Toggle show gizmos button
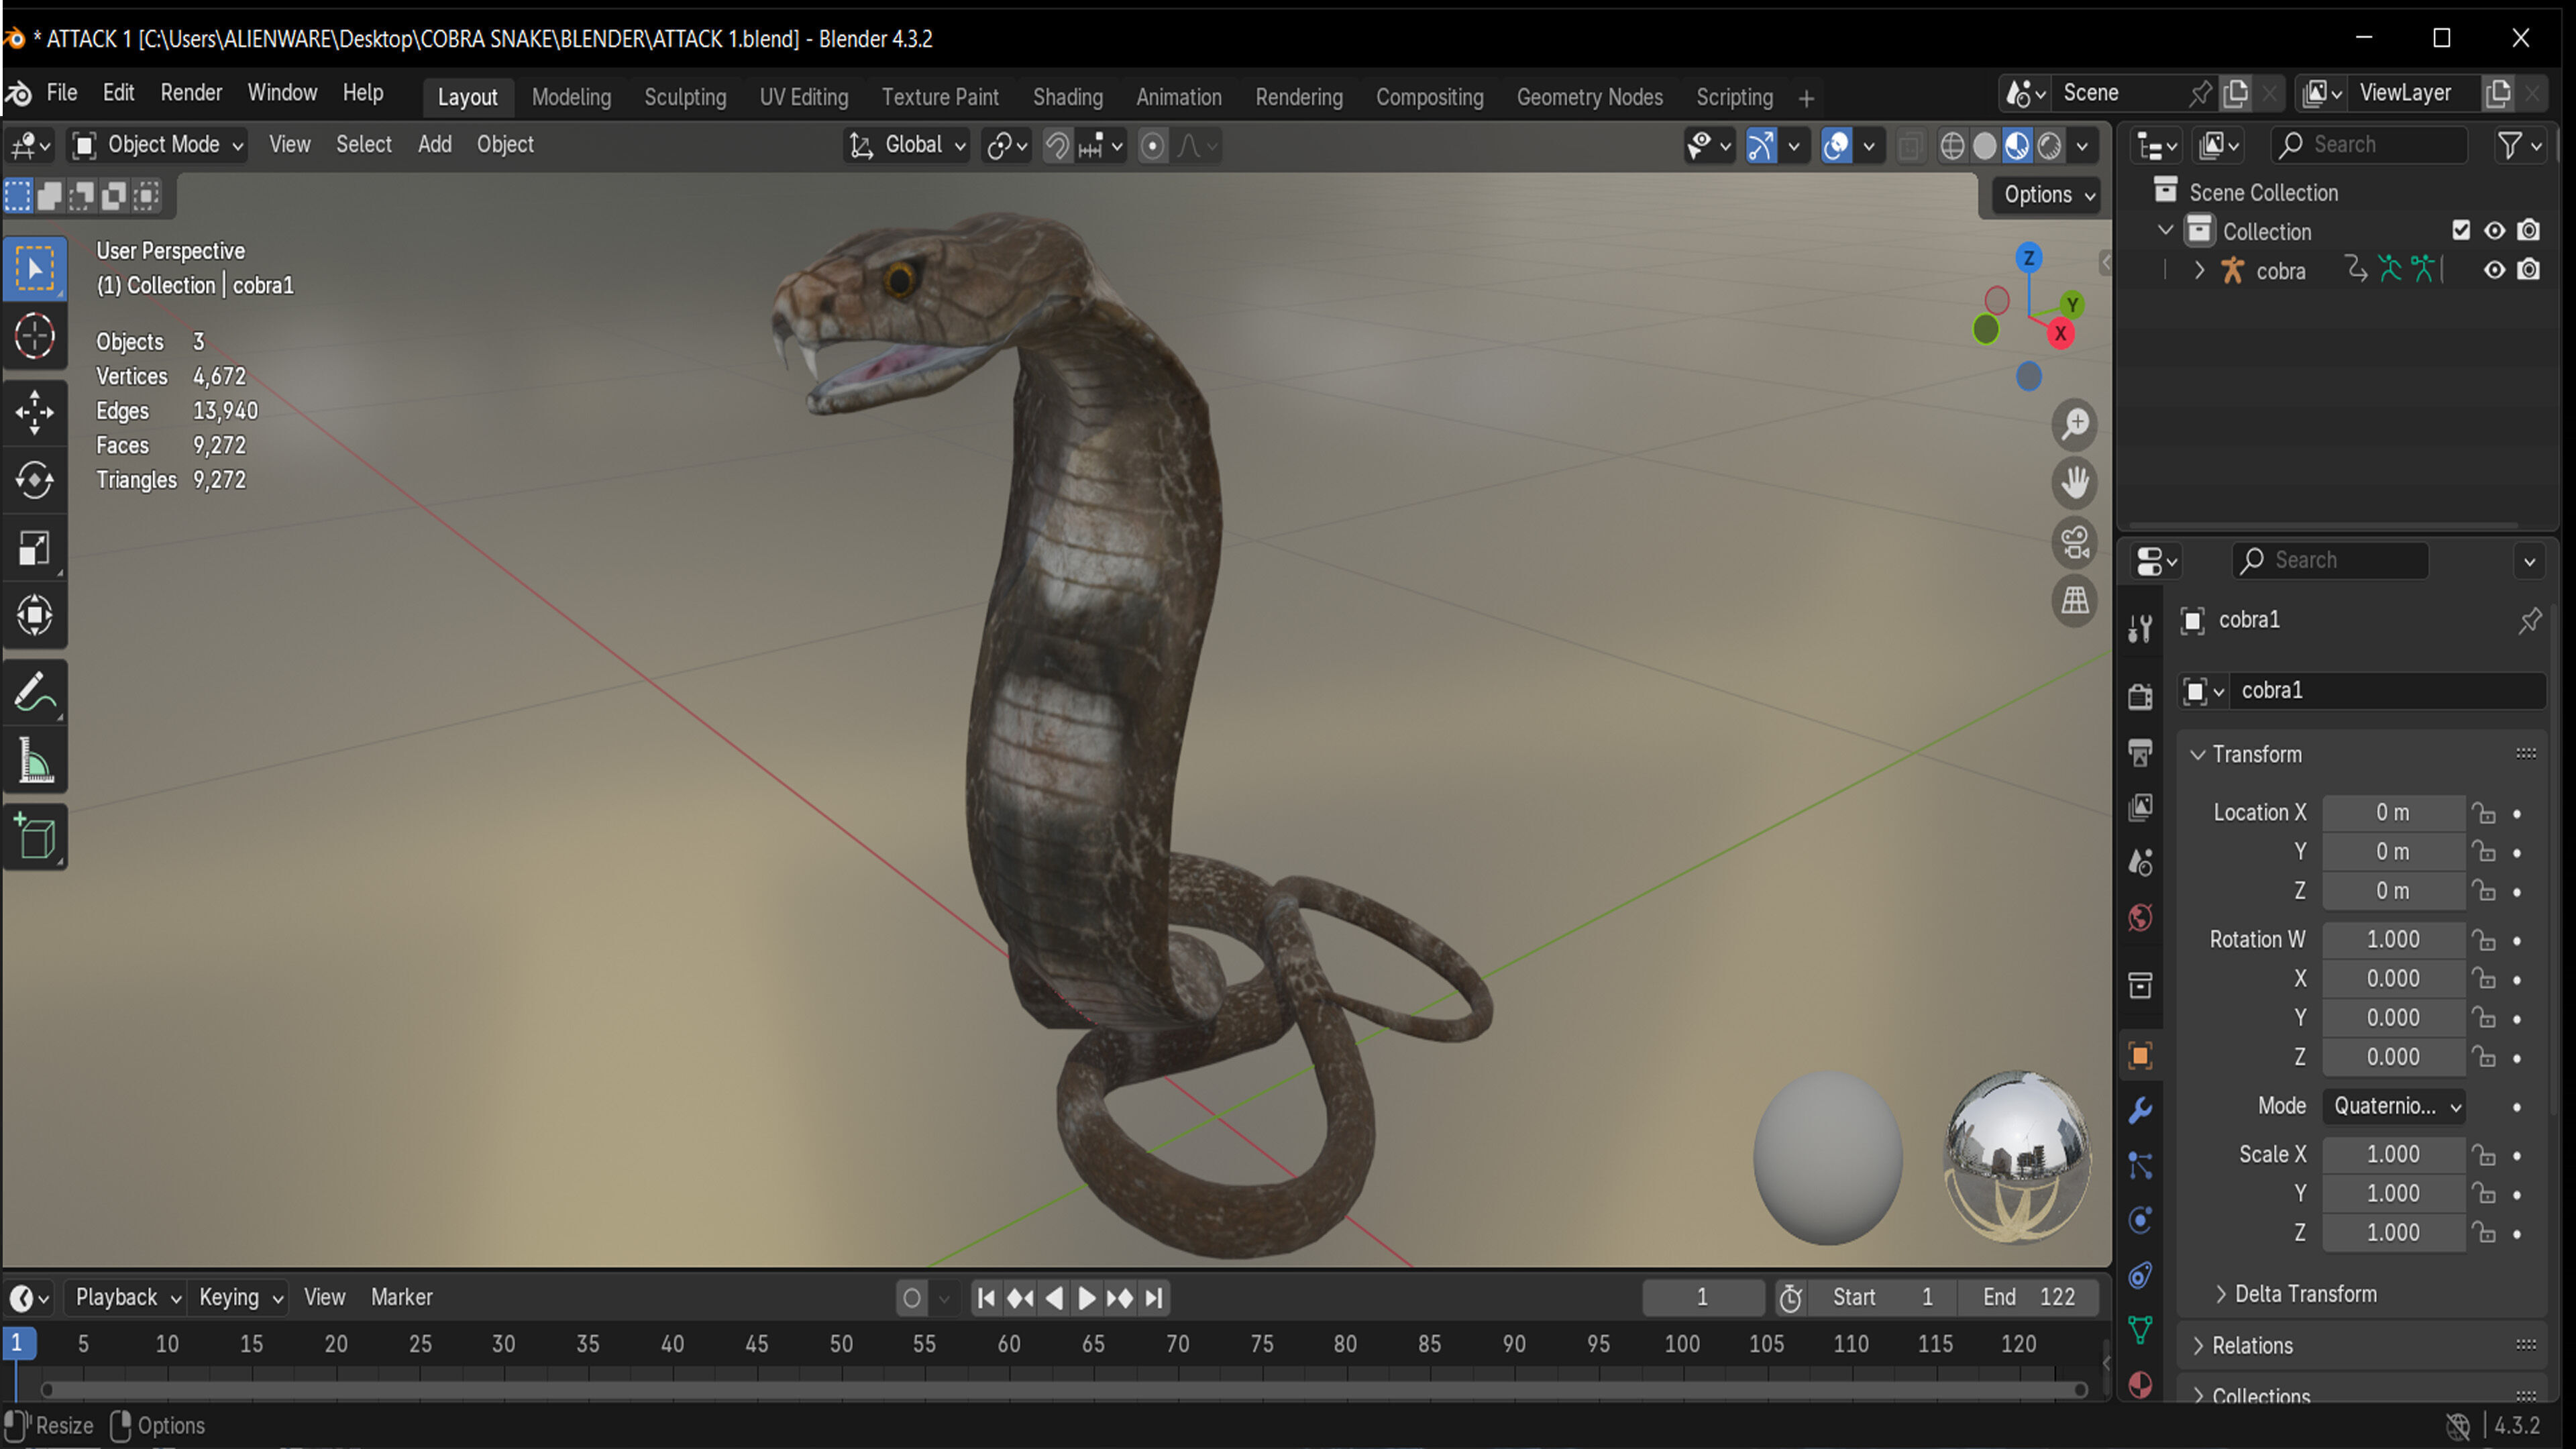This screenshot has width=2576, height=1449. pyautogui.click(x=1762, y=146)
